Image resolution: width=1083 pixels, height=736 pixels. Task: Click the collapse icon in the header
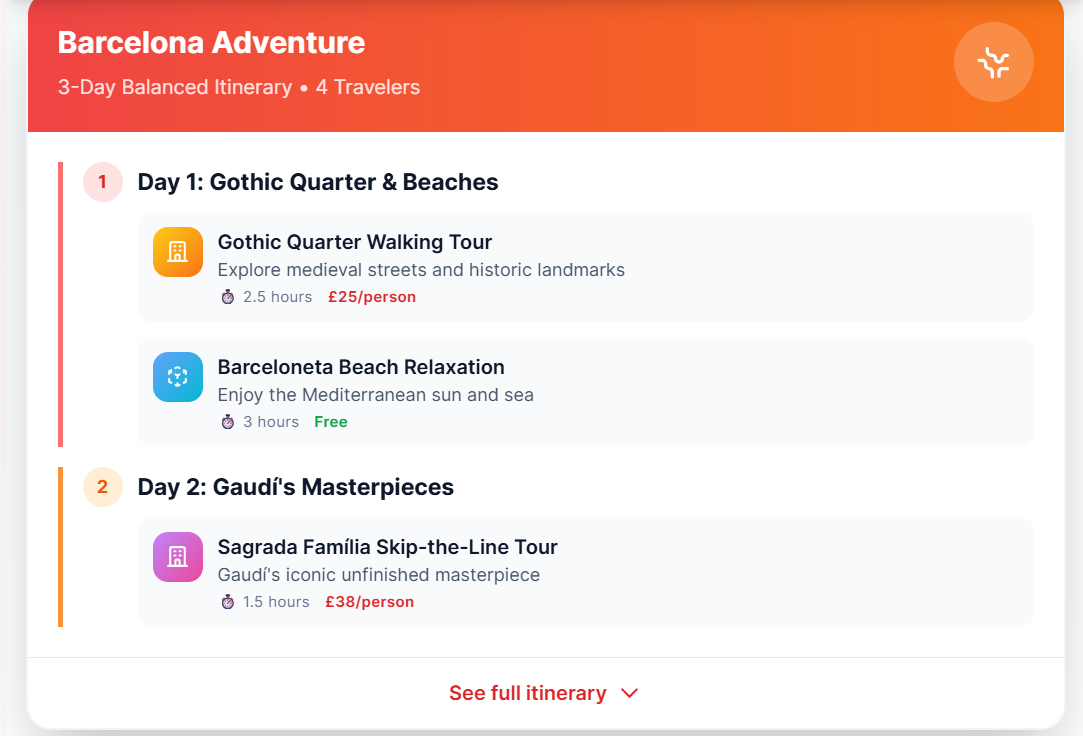(x=993, y=63)
